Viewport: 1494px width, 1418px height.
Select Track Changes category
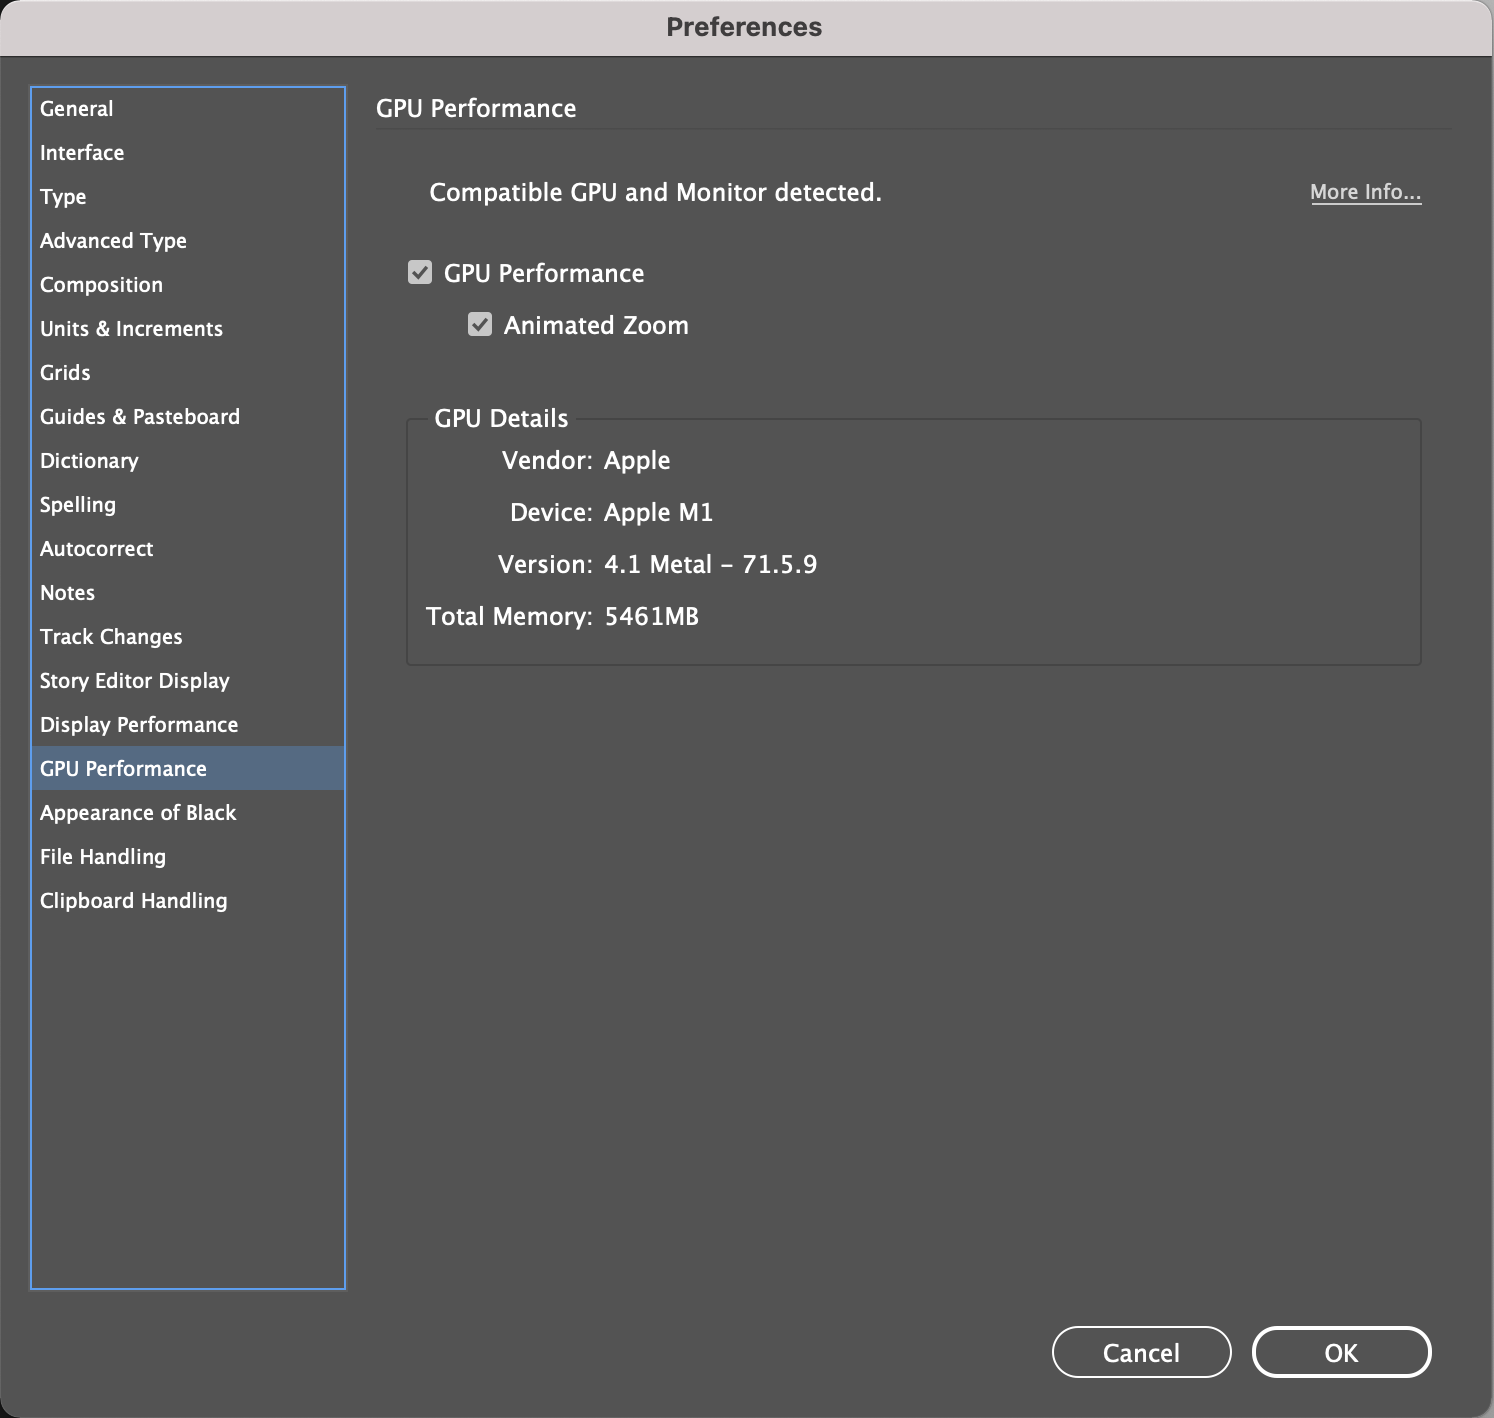(111, 637)
